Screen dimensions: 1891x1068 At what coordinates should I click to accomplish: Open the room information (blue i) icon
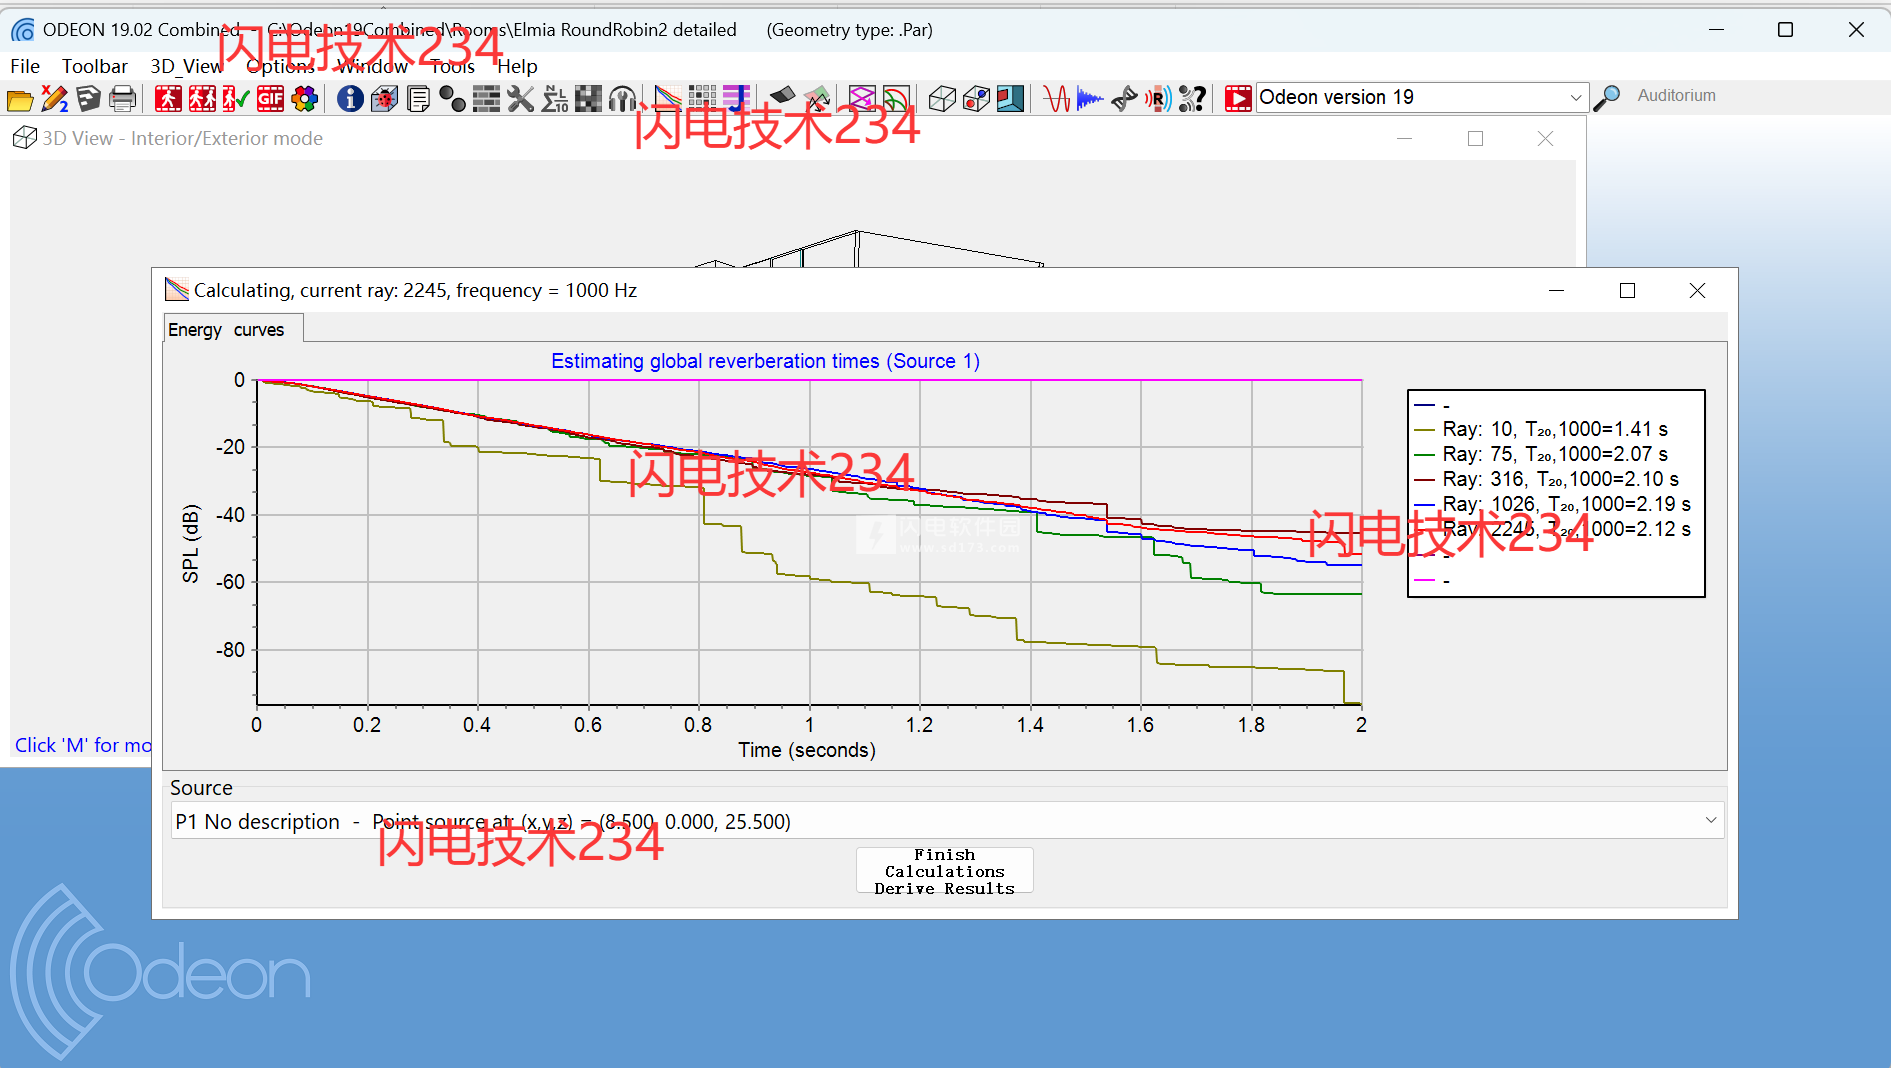(x=350, y=99)
